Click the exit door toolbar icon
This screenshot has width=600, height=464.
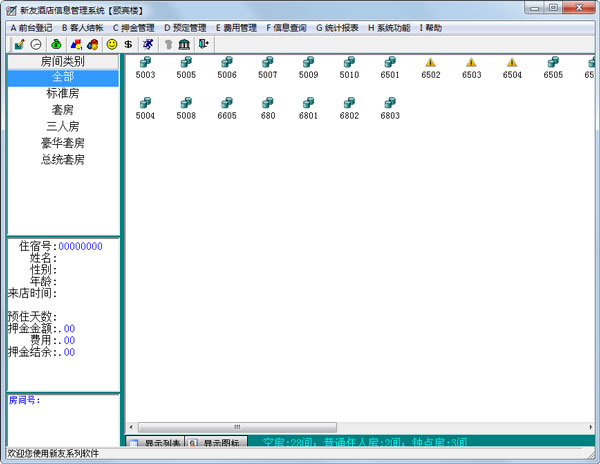pyautogui.click(x=203, y=44)
